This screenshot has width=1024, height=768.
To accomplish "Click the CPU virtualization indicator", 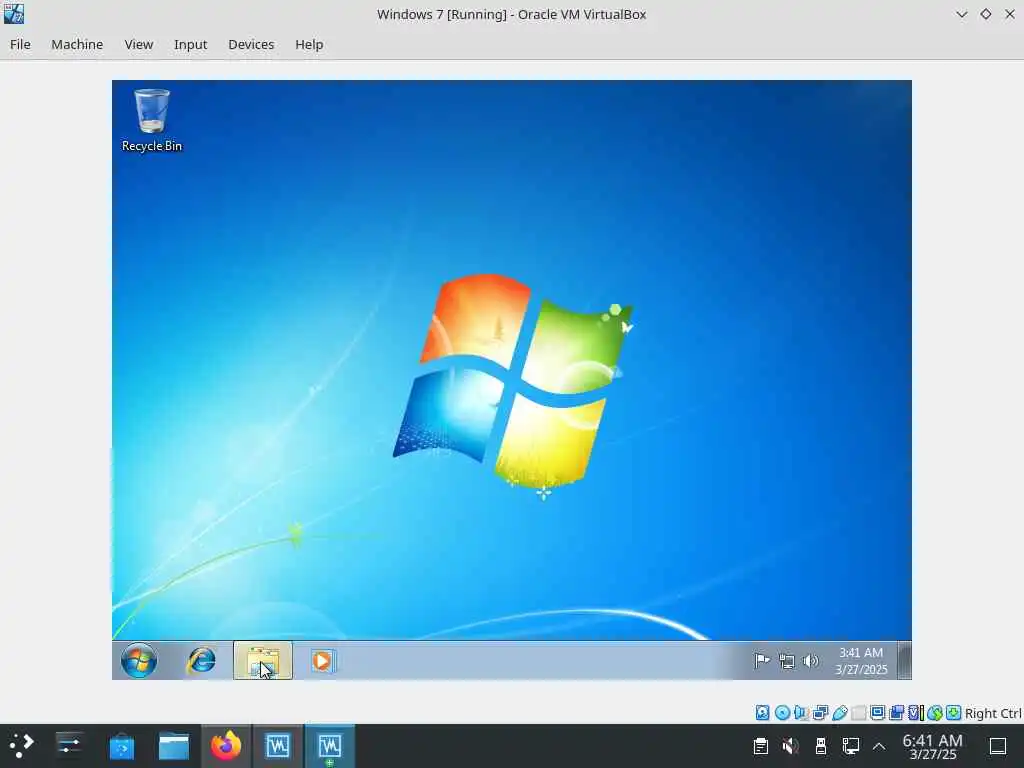I will click(x=916, y=712).
